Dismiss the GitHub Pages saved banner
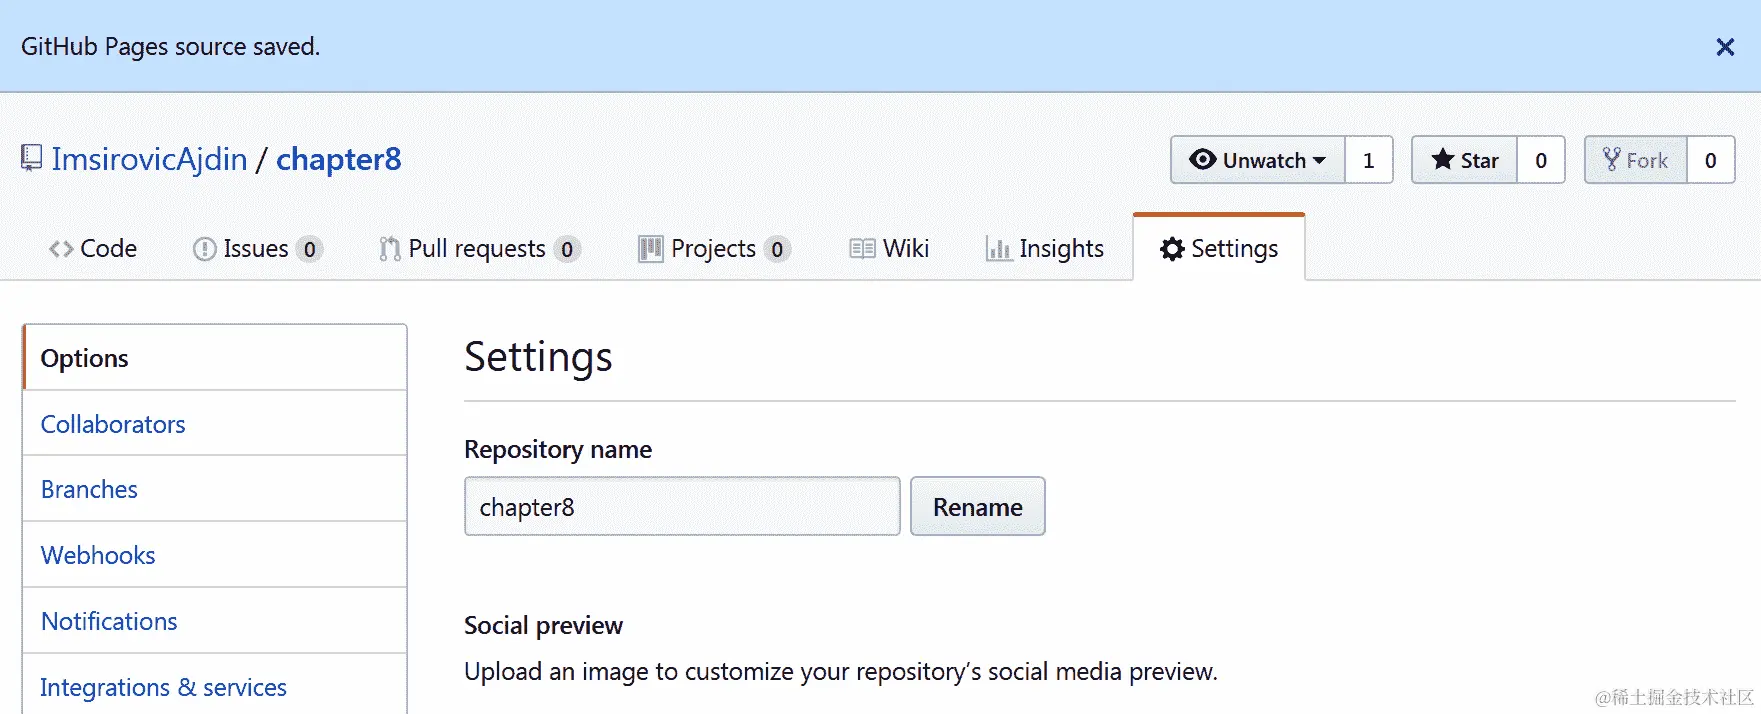Image resolution: width=1761 pixels, height=714 pixels. click(x=1724, y=47)
